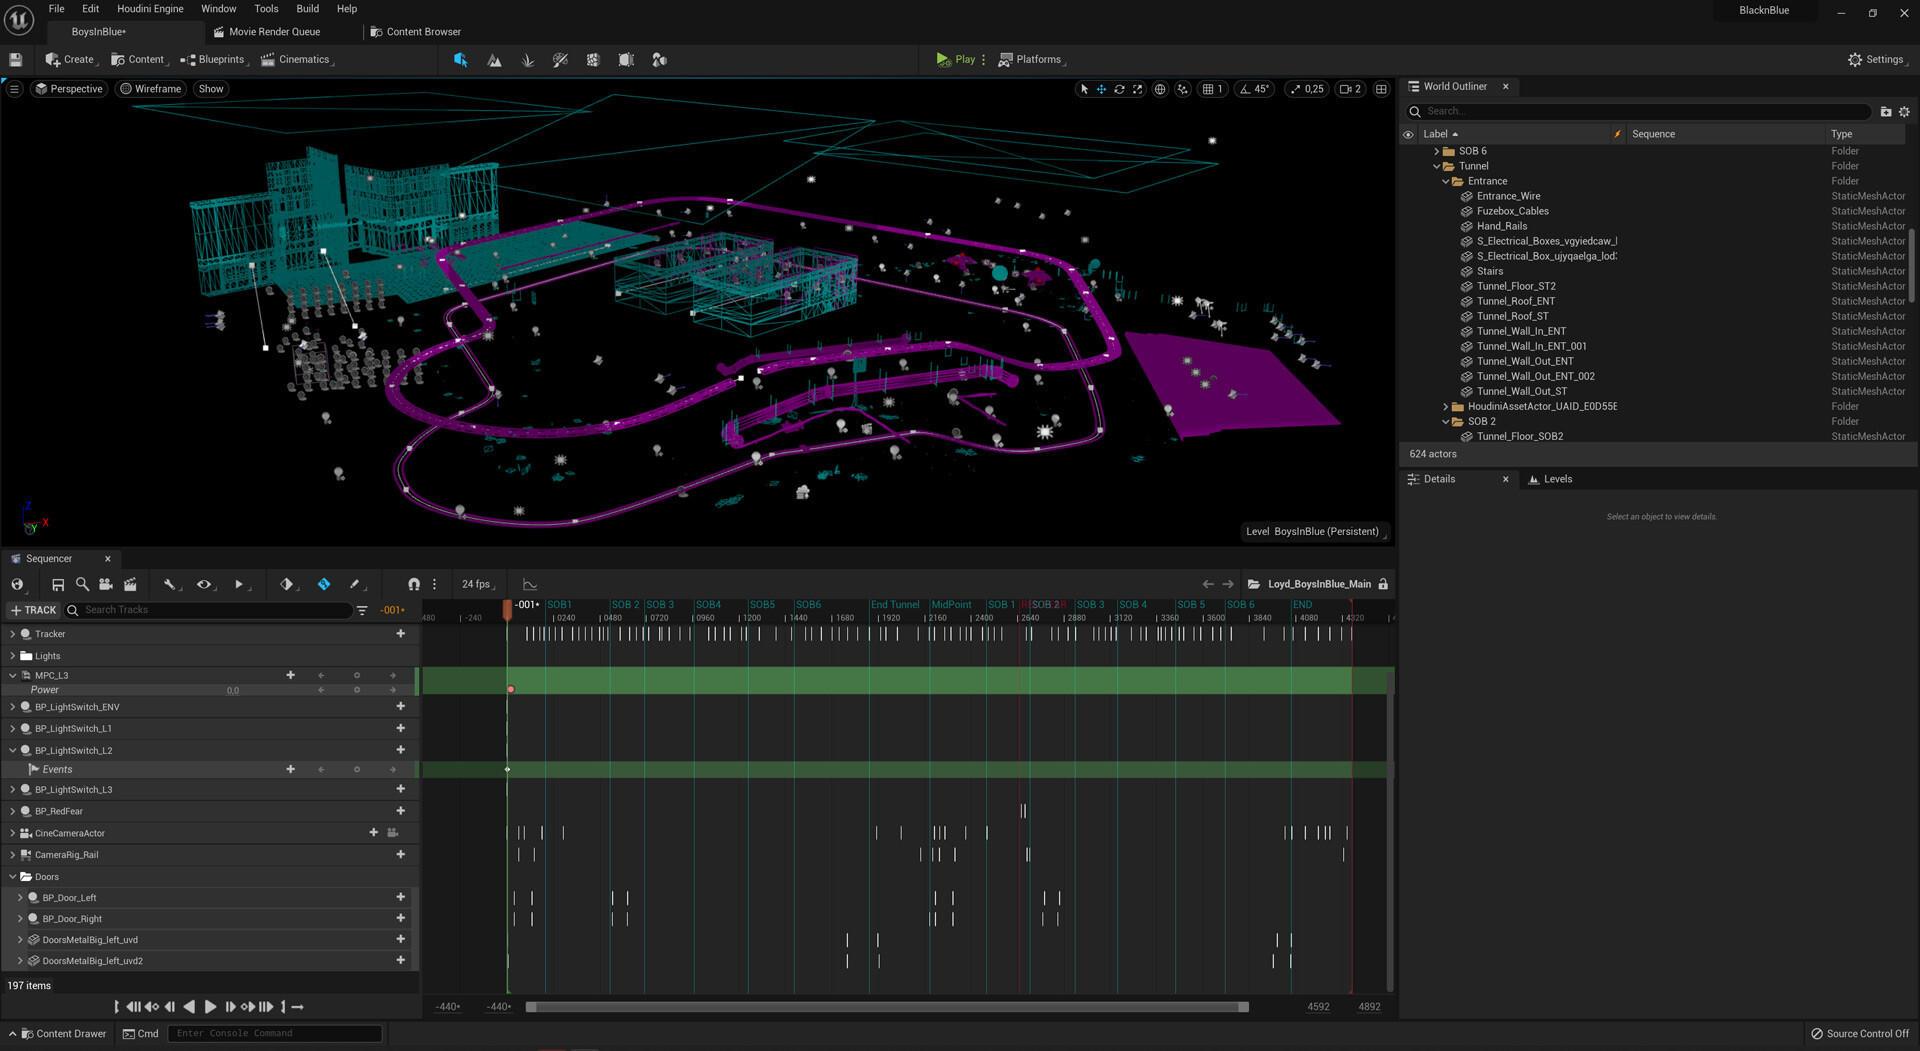Open the Sequencer curve editor
This screenshot has width=1920, height=1051.
530,584
